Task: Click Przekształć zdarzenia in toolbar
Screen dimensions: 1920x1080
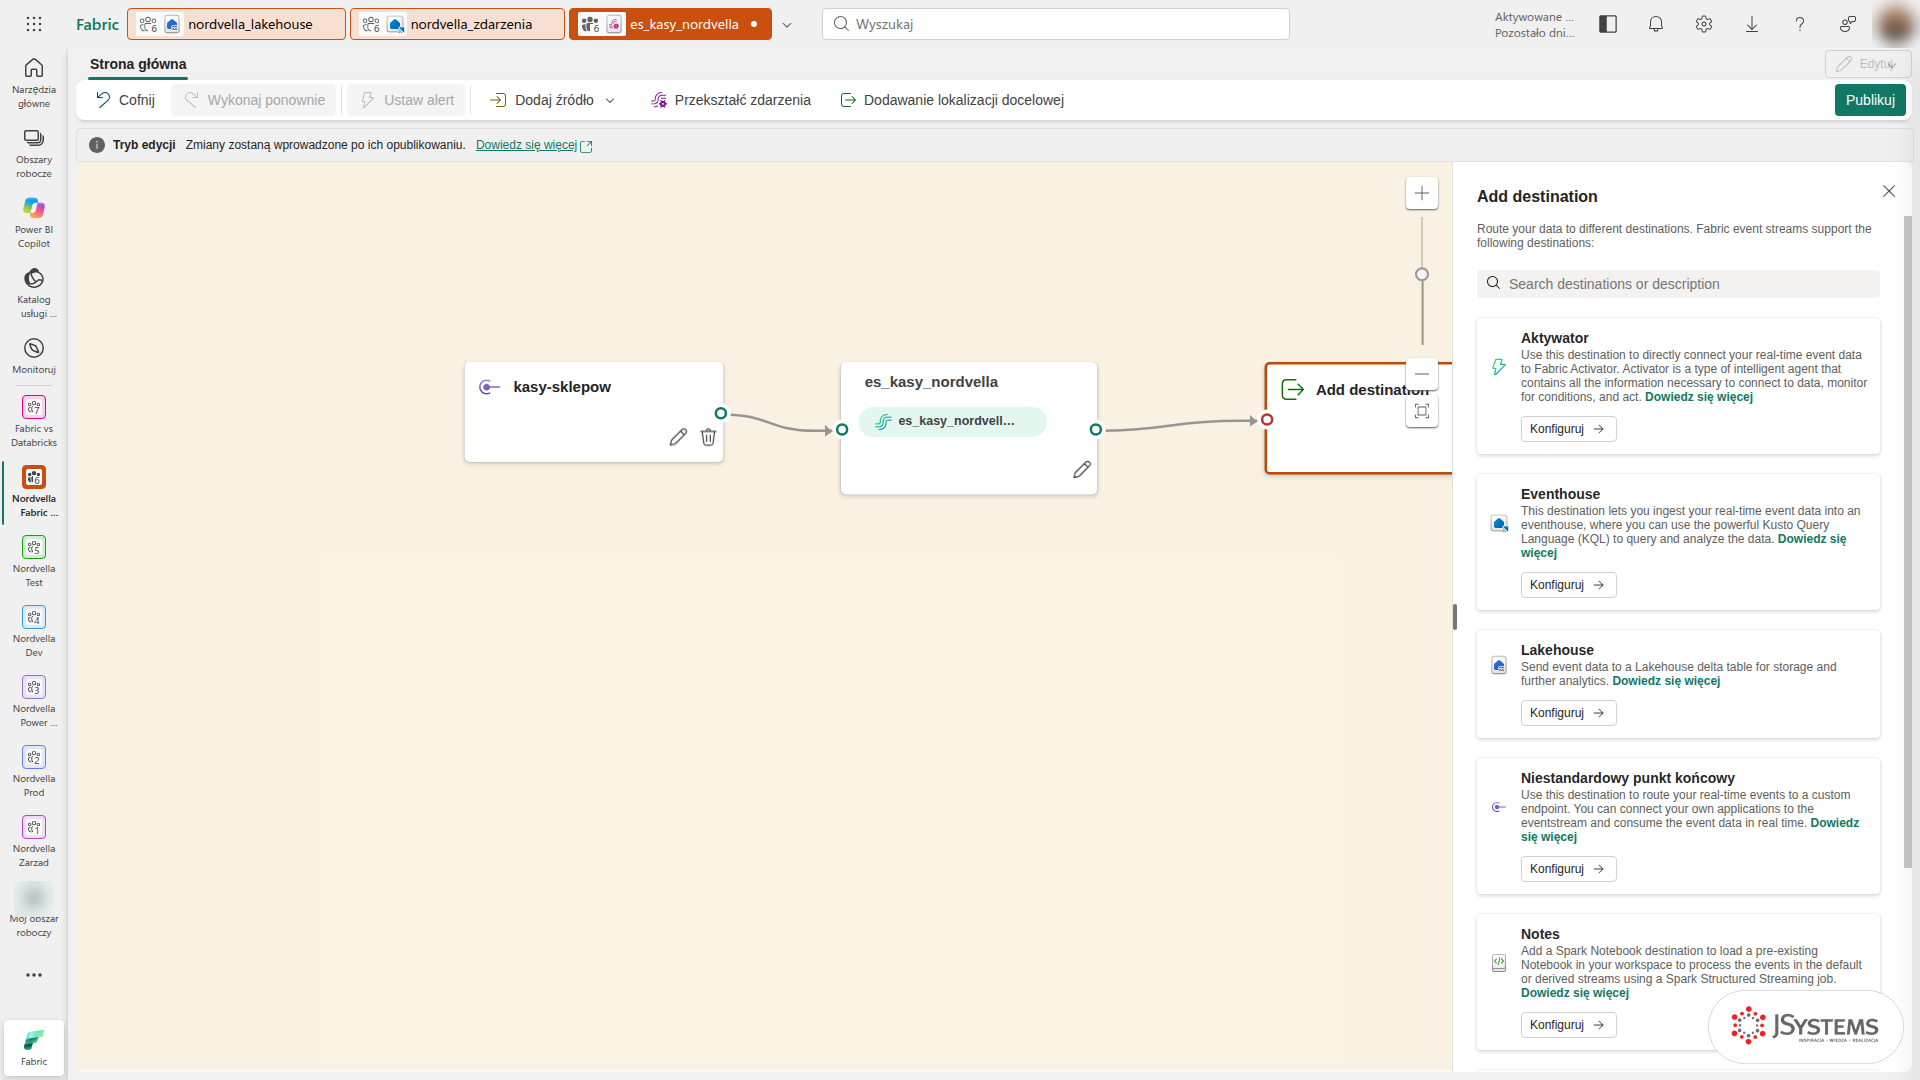Action: point(731,100)
